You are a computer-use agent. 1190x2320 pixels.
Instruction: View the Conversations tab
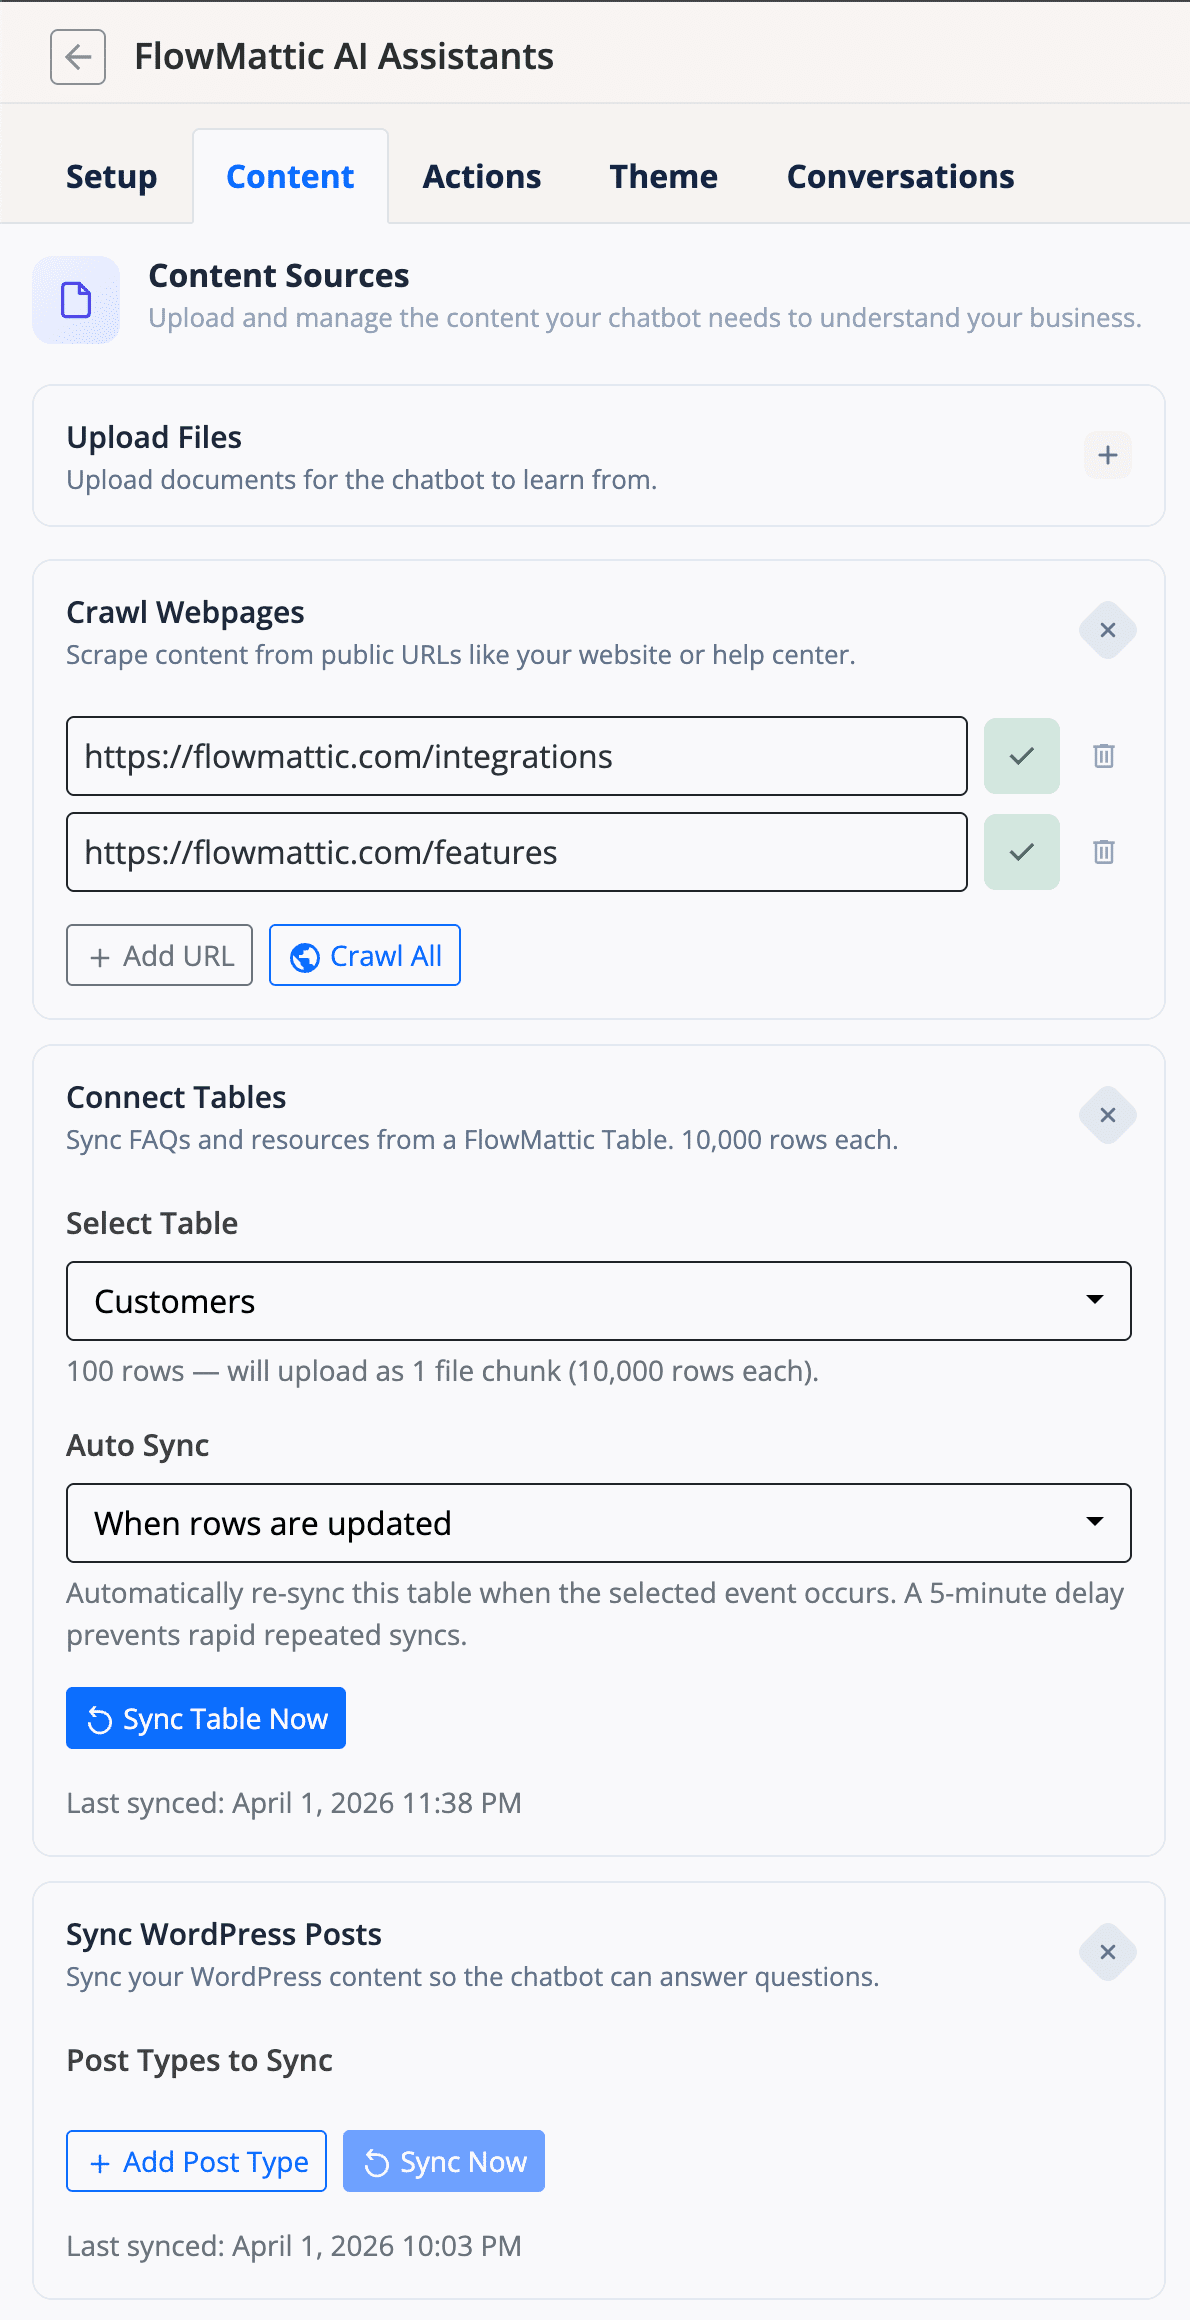[900, 177]
